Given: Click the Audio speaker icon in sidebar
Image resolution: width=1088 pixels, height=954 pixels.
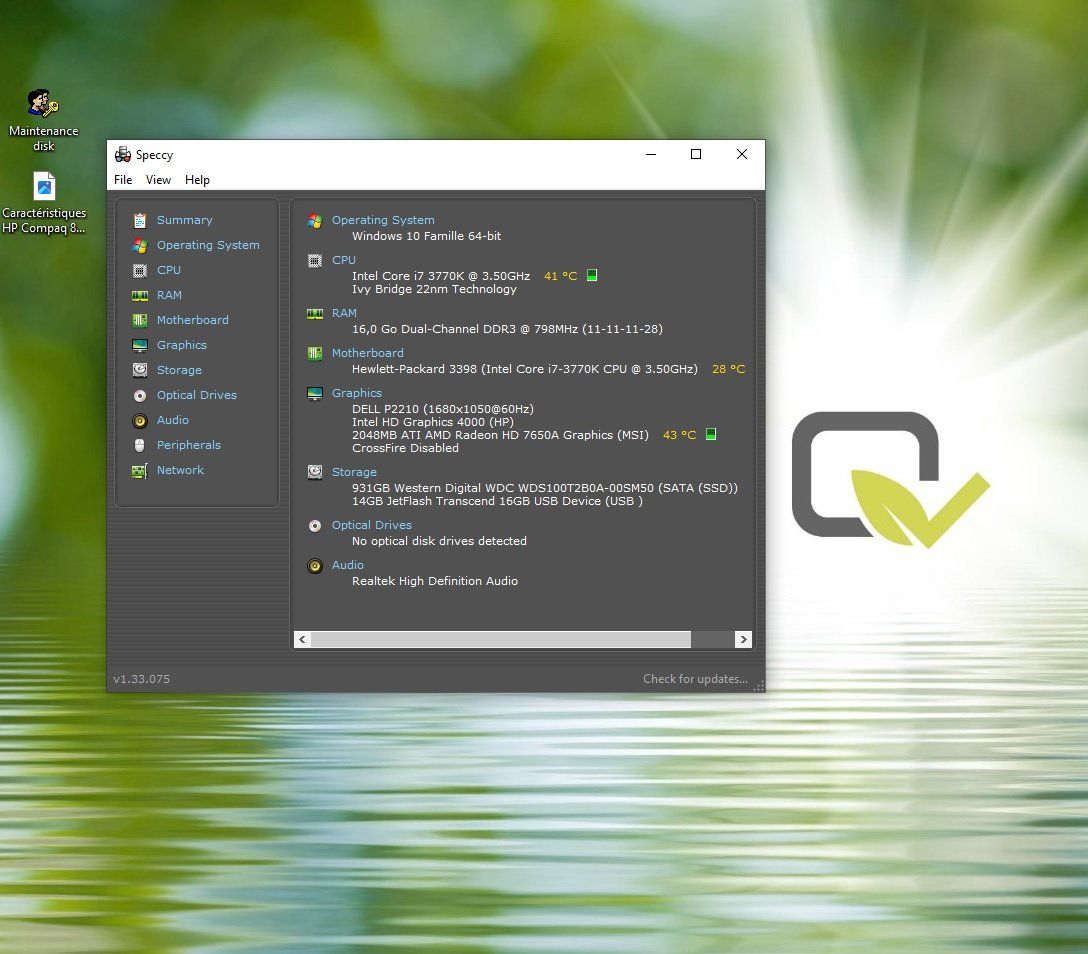Looking at the screenshot, I should pos(139,420).
